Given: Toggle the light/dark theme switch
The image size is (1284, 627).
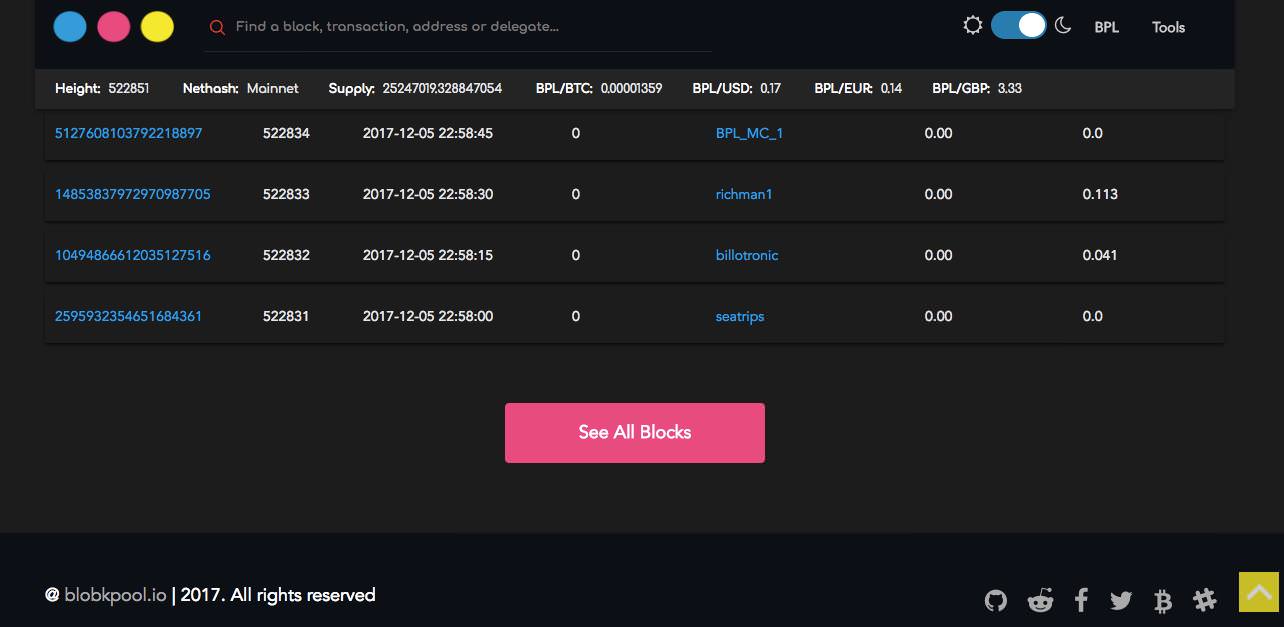Looking at the screenshot, I should tap(1018, 26).
